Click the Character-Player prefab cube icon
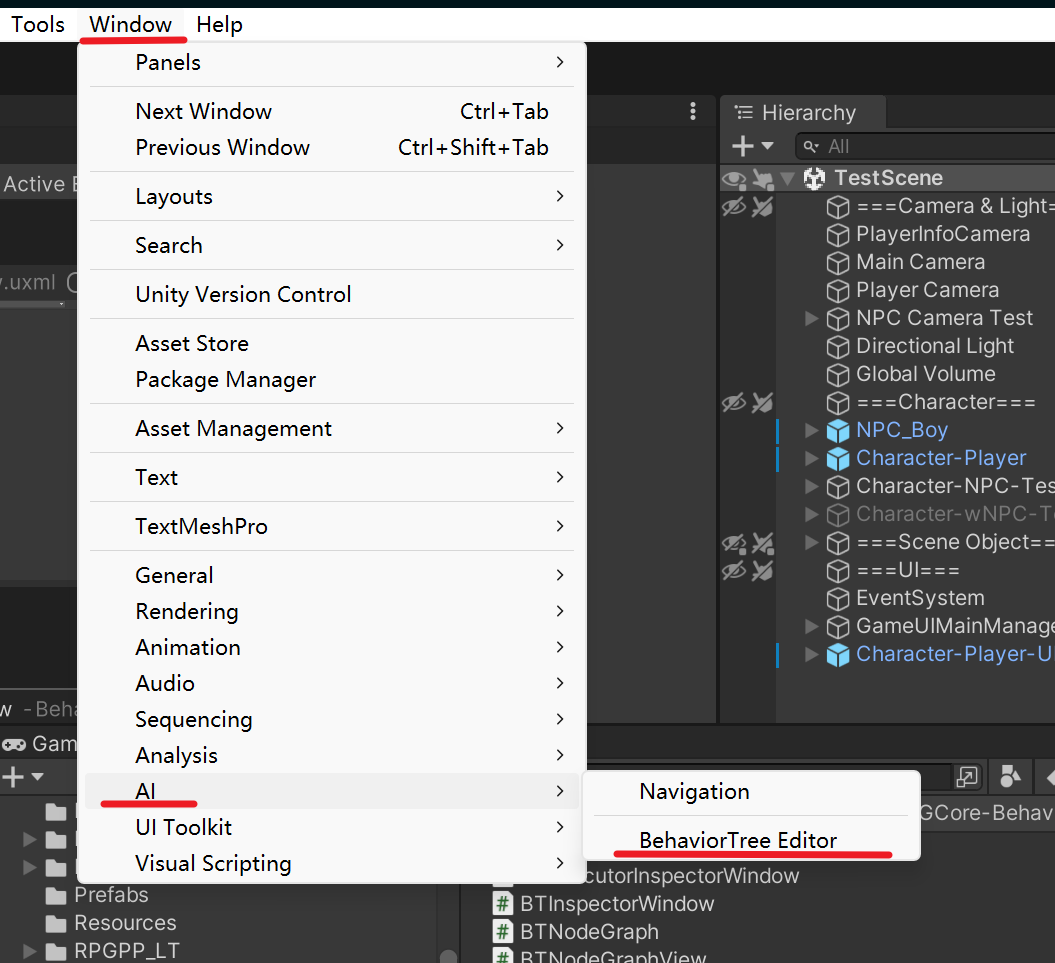 [837, 458]
